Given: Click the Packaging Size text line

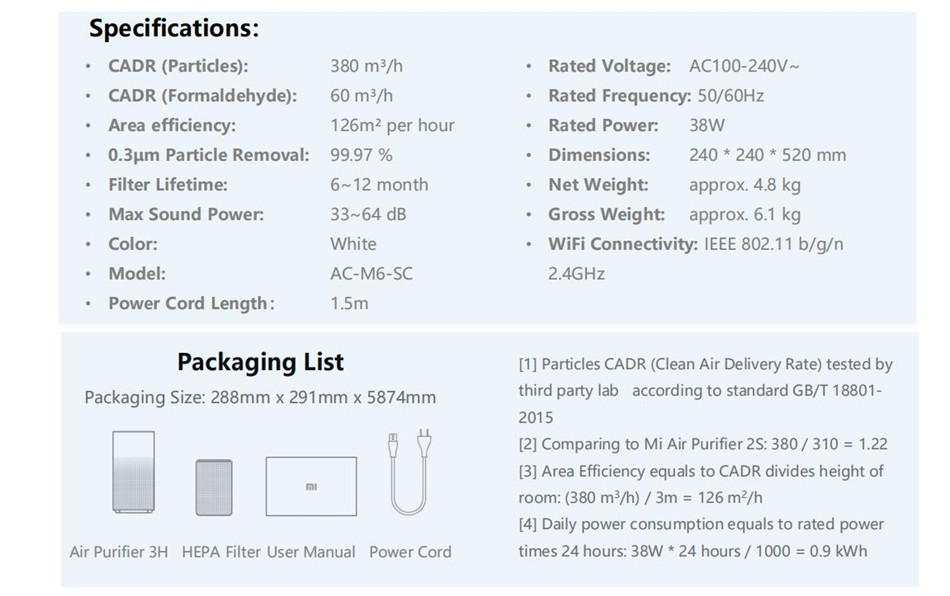Looking at the screenshot, I should (260, 397).
